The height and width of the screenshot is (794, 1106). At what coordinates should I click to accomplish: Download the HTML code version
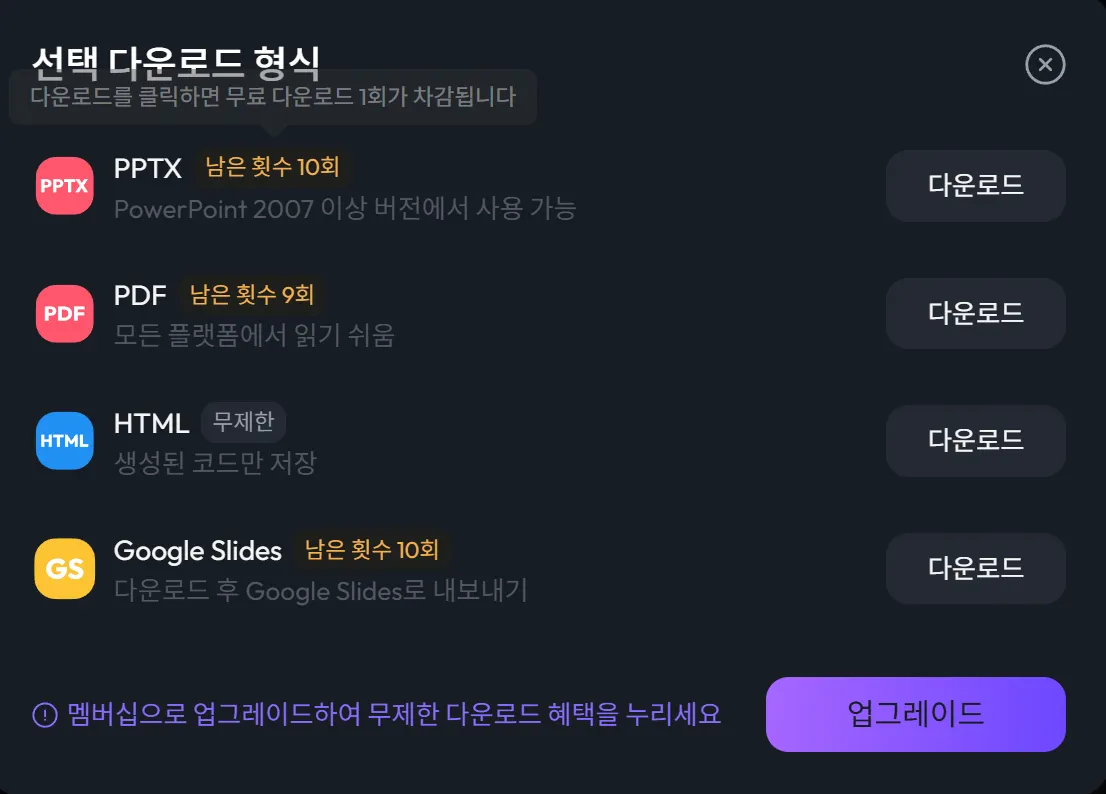click(x=975, y=440)
